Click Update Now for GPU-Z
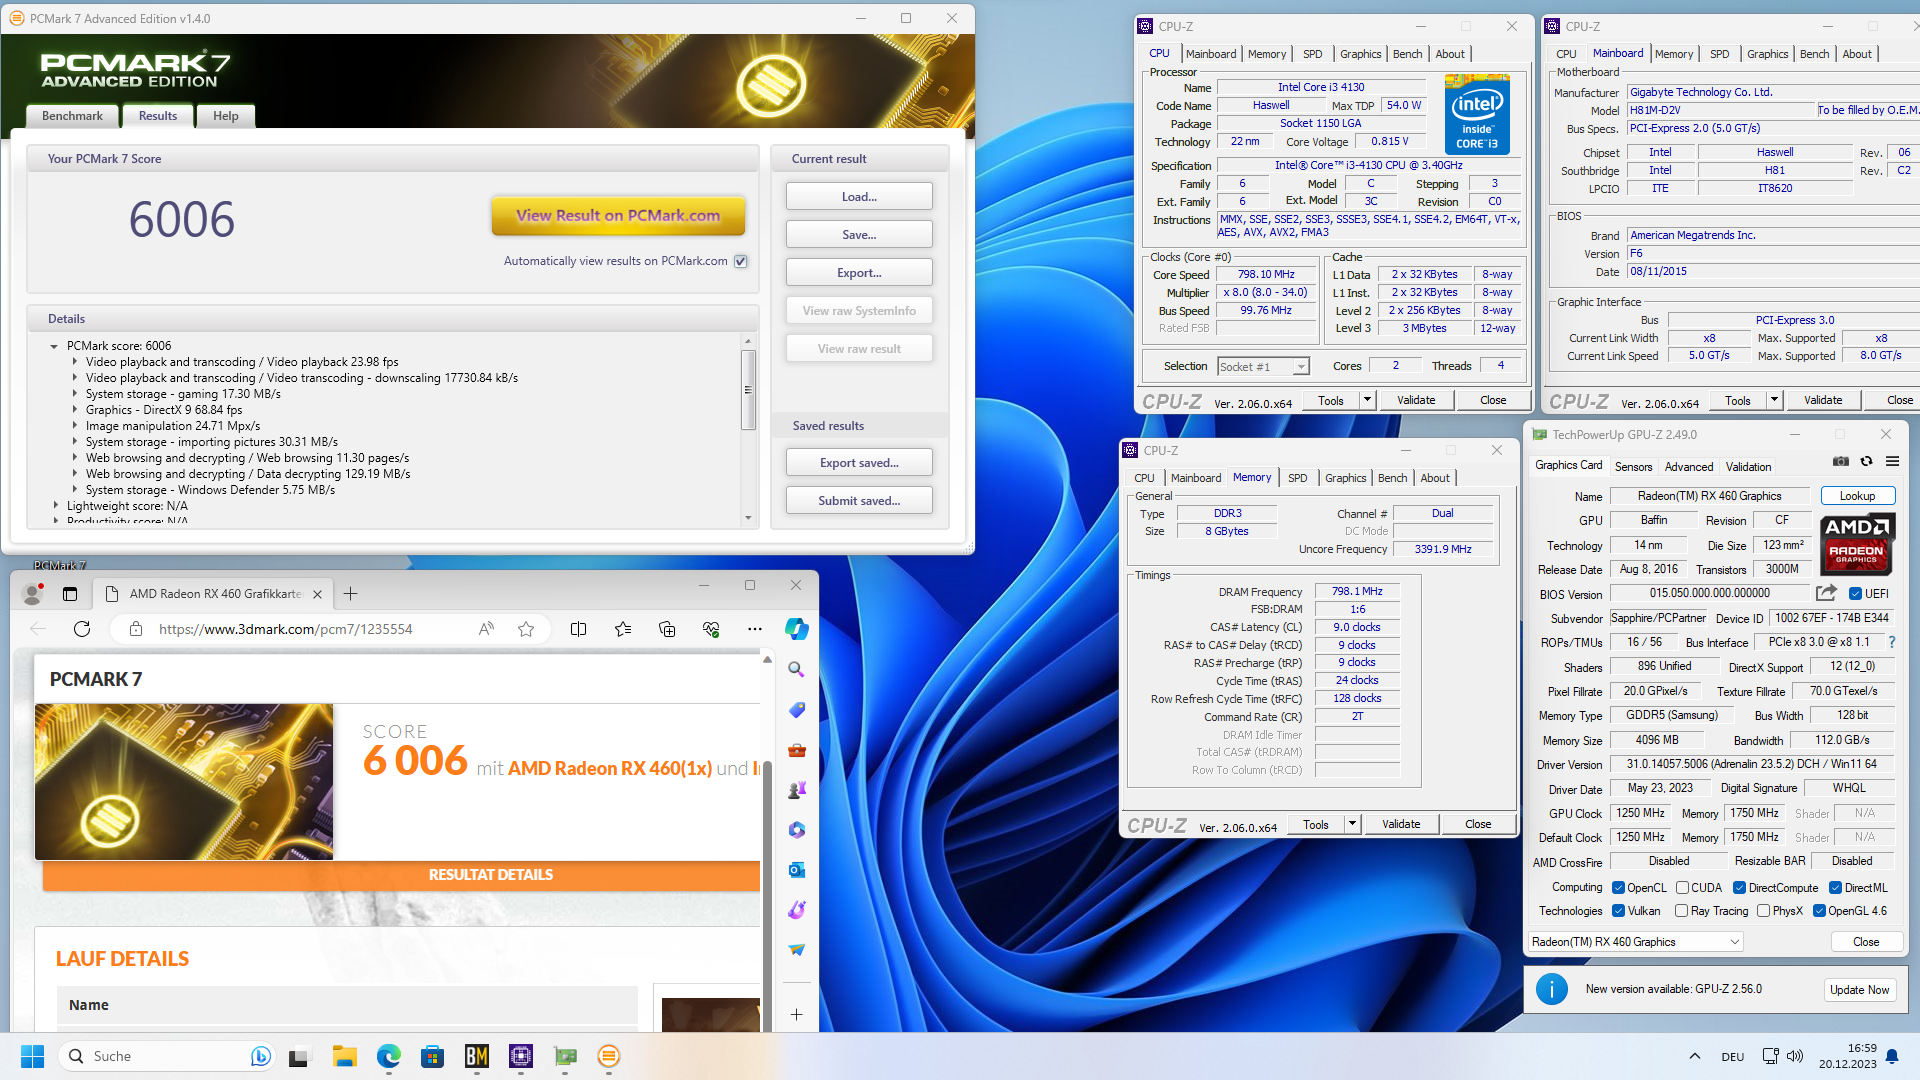 coord(1859,990)
